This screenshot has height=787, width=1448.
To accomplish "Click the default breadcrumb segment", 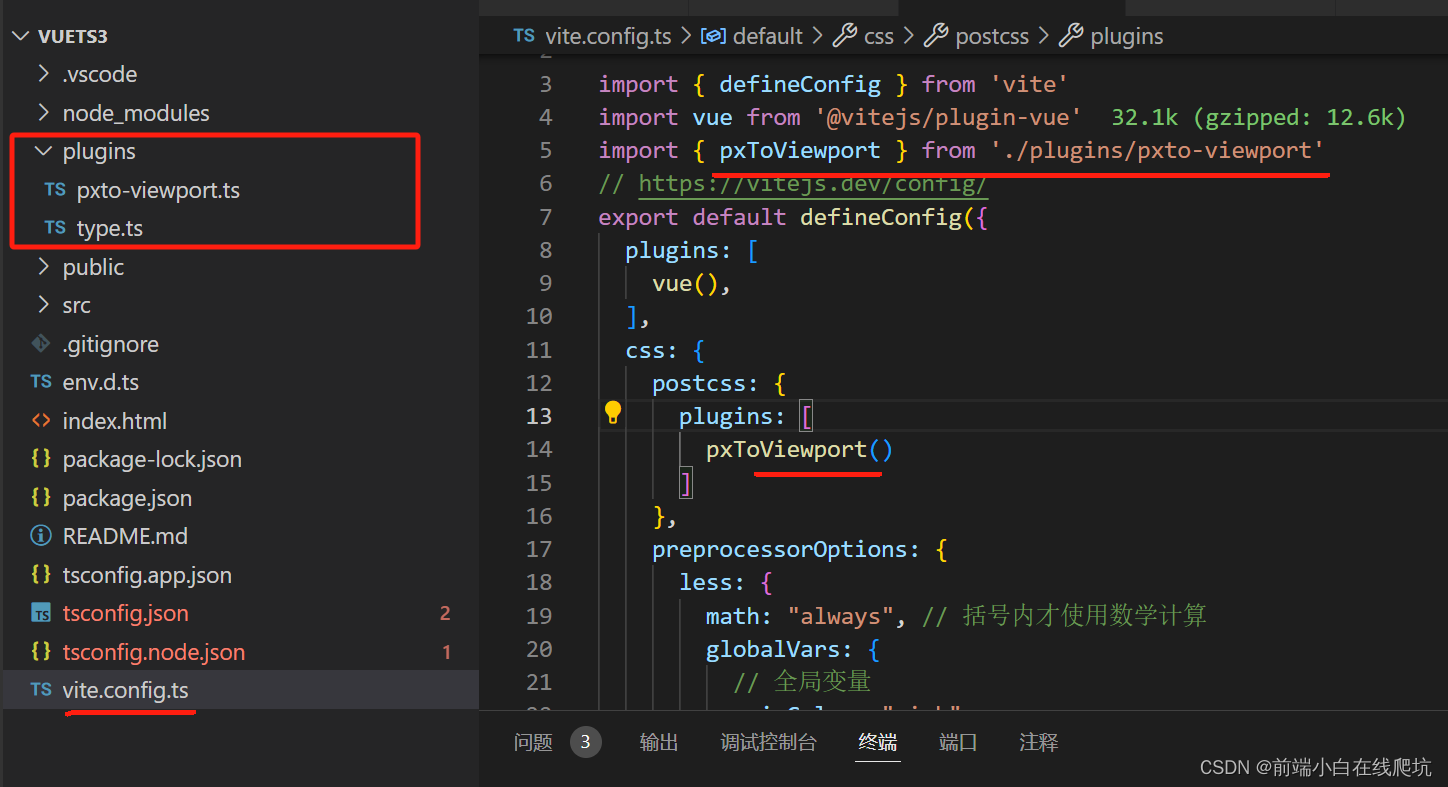I will pyautogui.click(x=768, y=36).
